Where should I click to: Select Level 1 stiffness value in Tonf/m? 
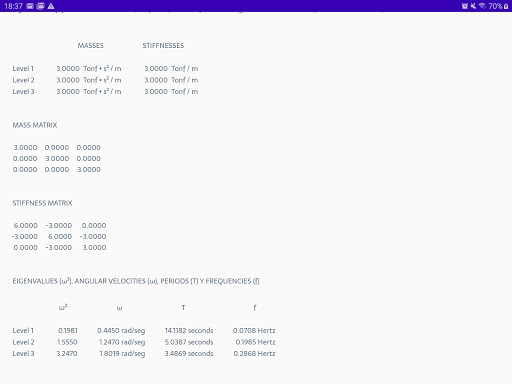171,69
